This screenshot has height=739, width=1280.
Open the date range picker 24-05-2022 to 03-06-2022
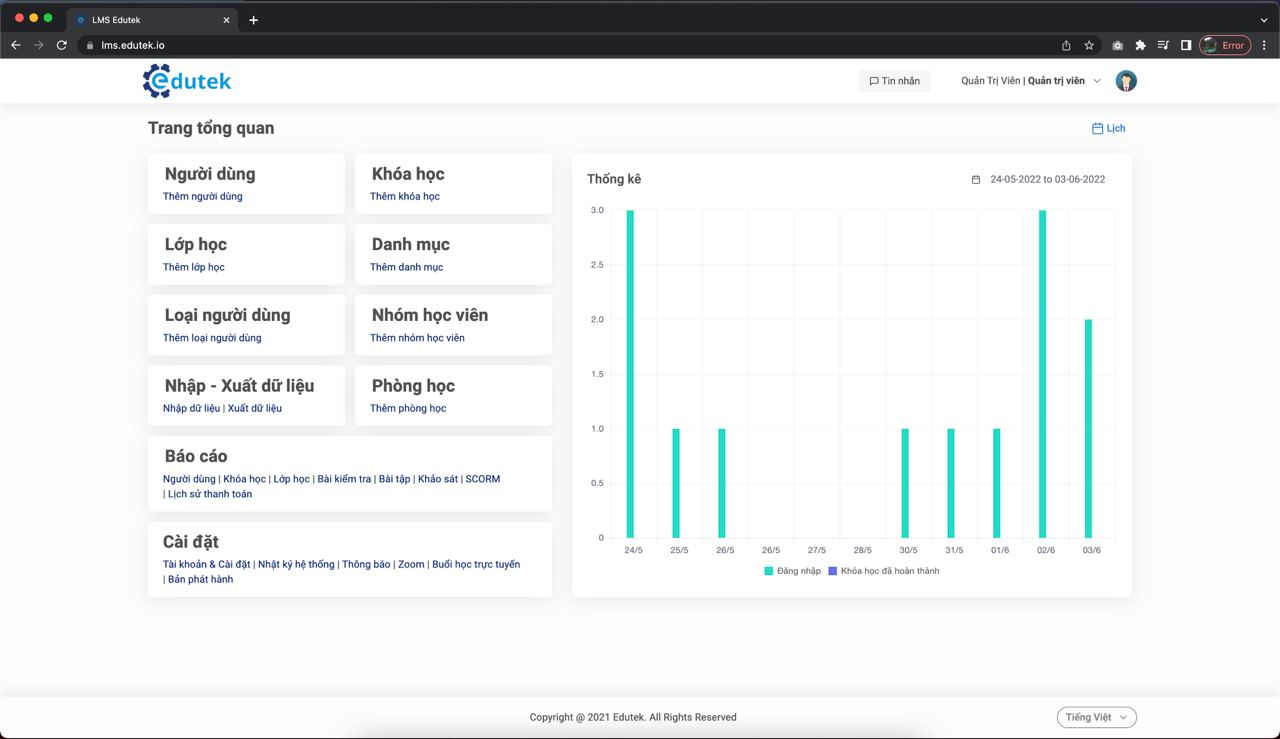coord(1039,180)
